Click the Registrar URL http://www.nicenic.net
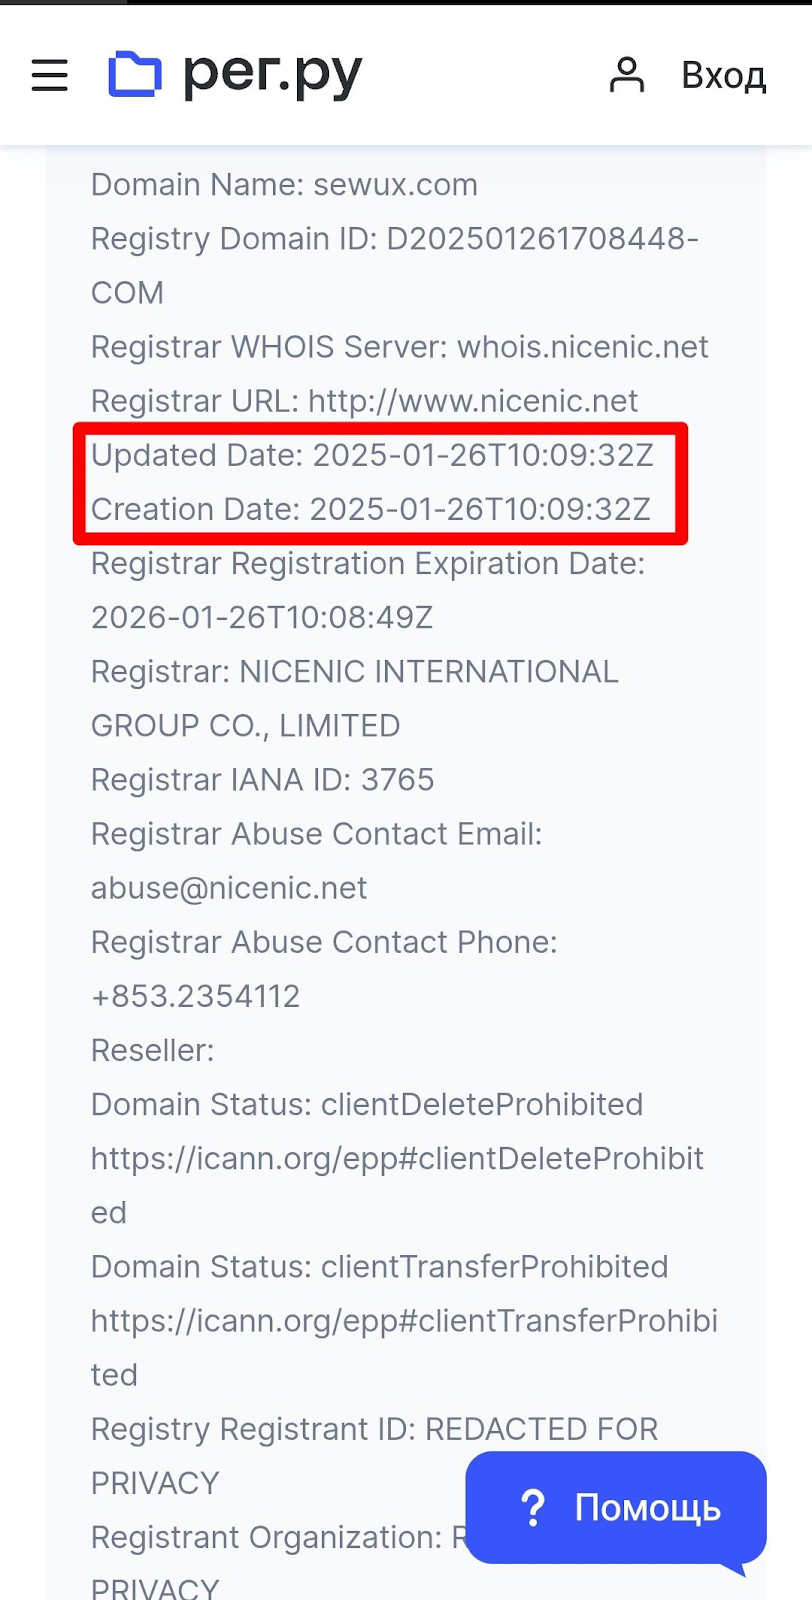Image resolution: width=812 pixels, height=1600 pixels. coord(472,401)
